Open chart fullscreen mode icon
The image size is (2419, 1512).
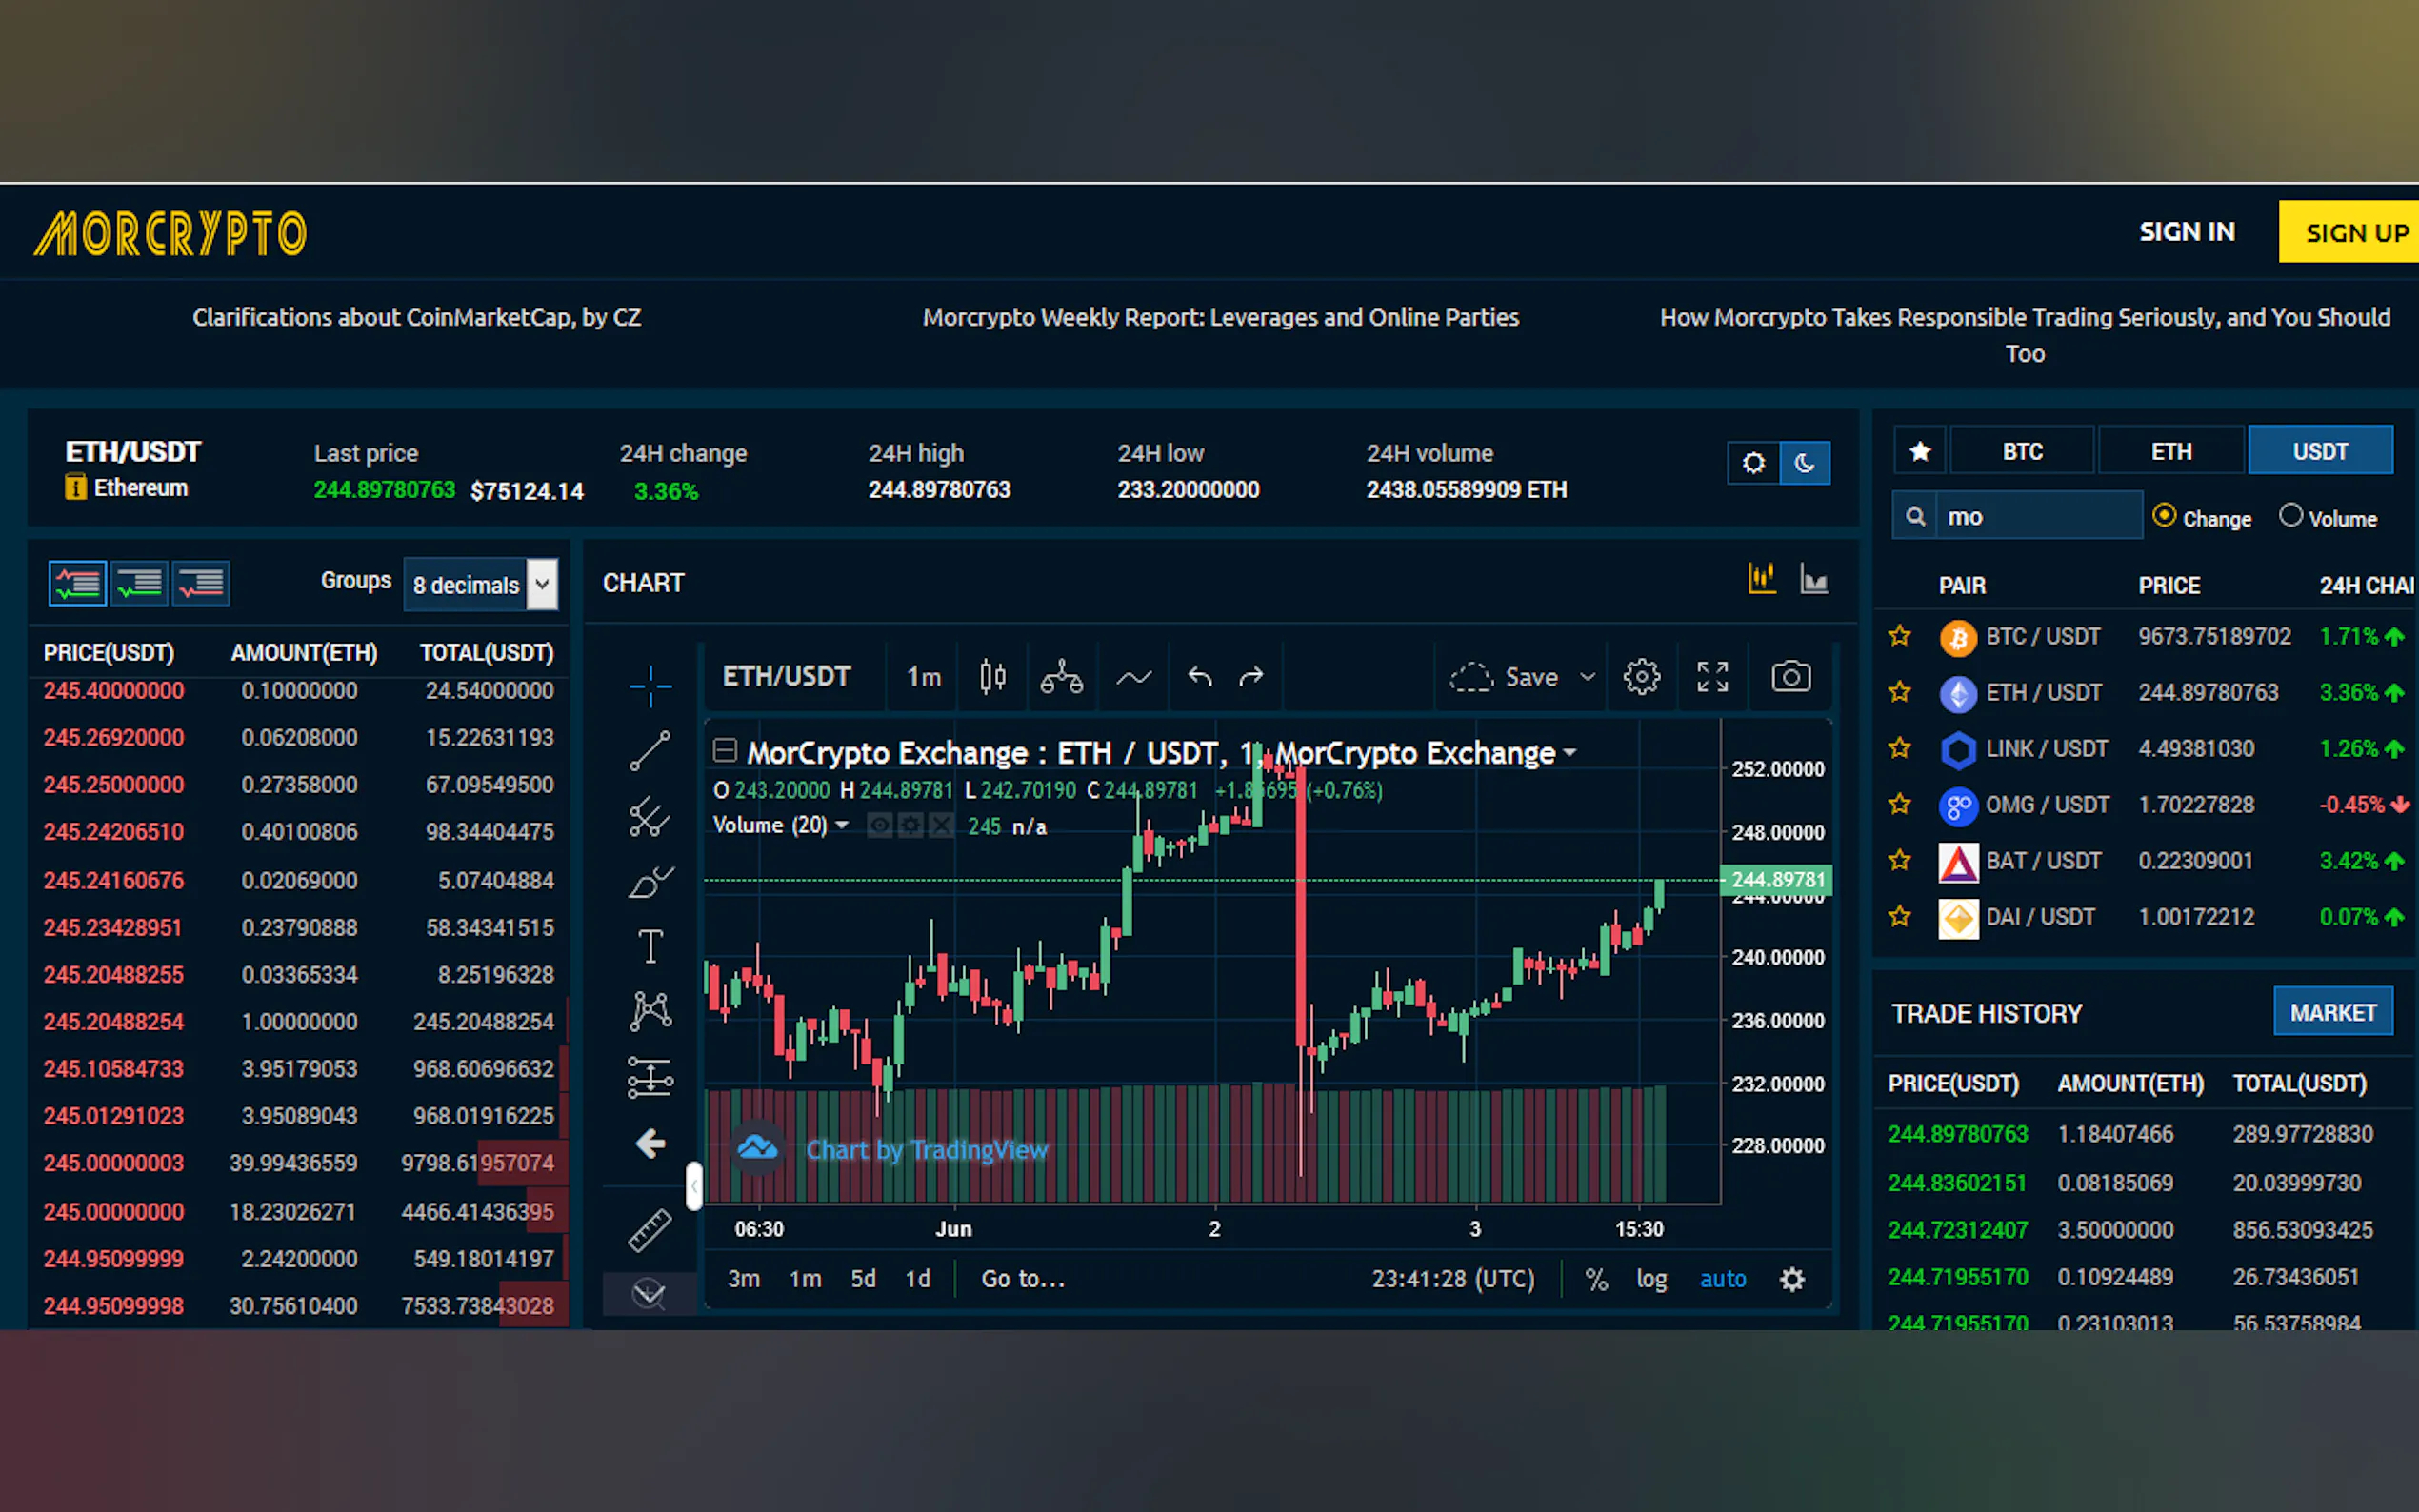coord(1712,677)
